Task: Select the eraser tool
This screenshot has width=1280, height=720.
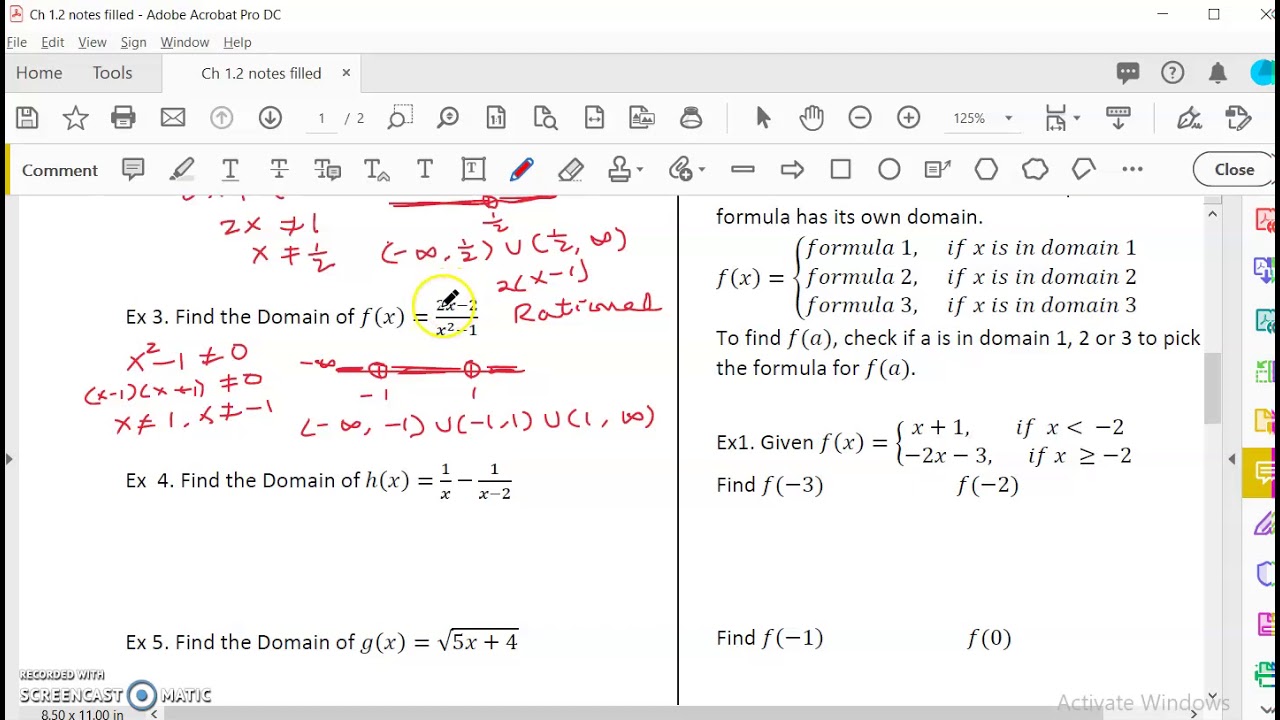Action: tap(571, 169)
